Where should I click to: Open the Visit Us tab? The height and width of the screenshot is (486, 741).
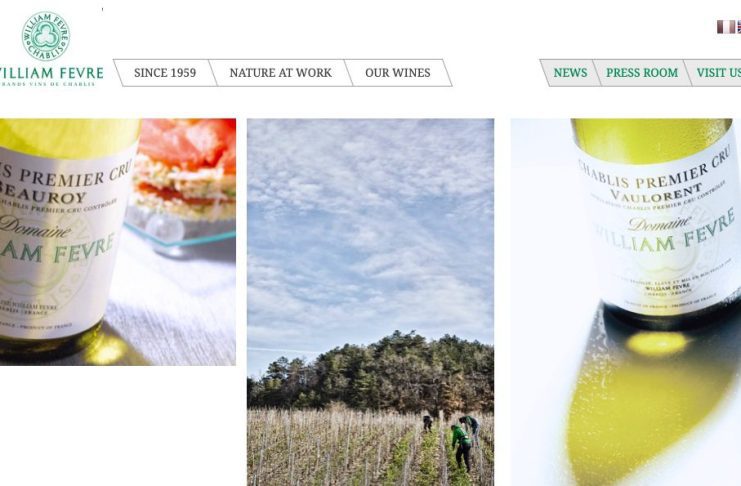pyautogui.click(x=717, y=73)
